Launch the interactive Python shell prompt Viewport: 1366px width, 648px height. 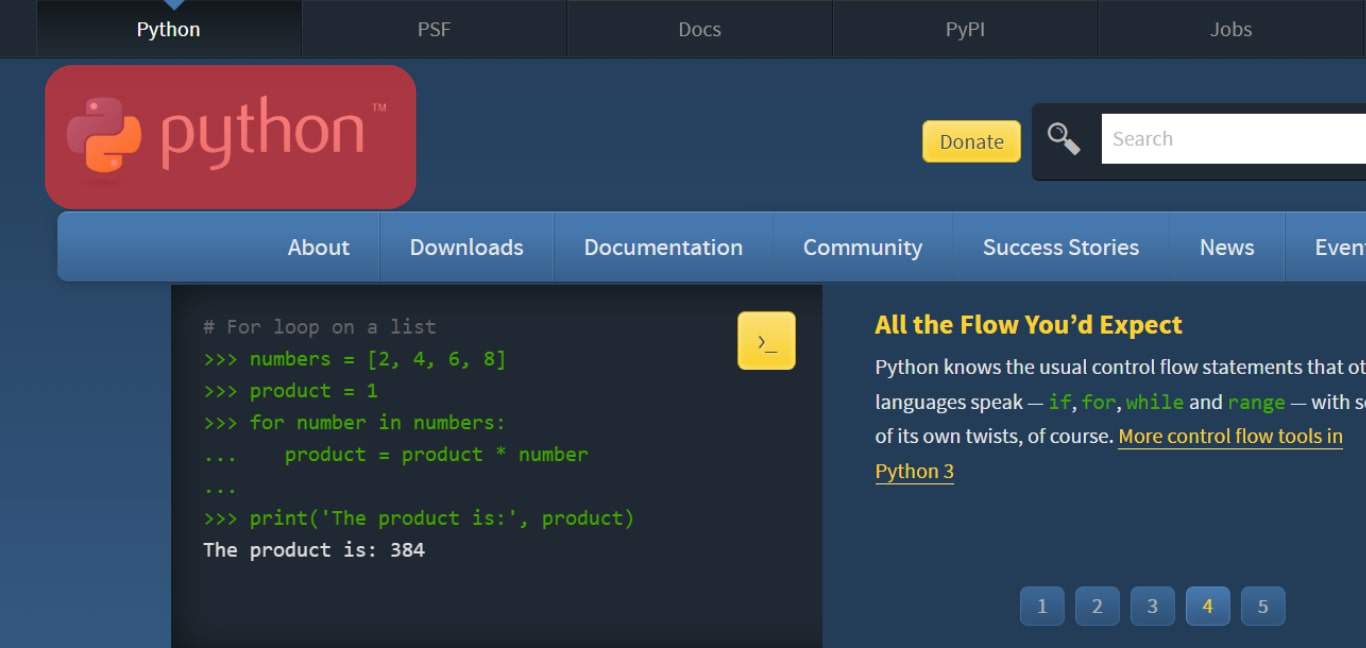(766, 340)
